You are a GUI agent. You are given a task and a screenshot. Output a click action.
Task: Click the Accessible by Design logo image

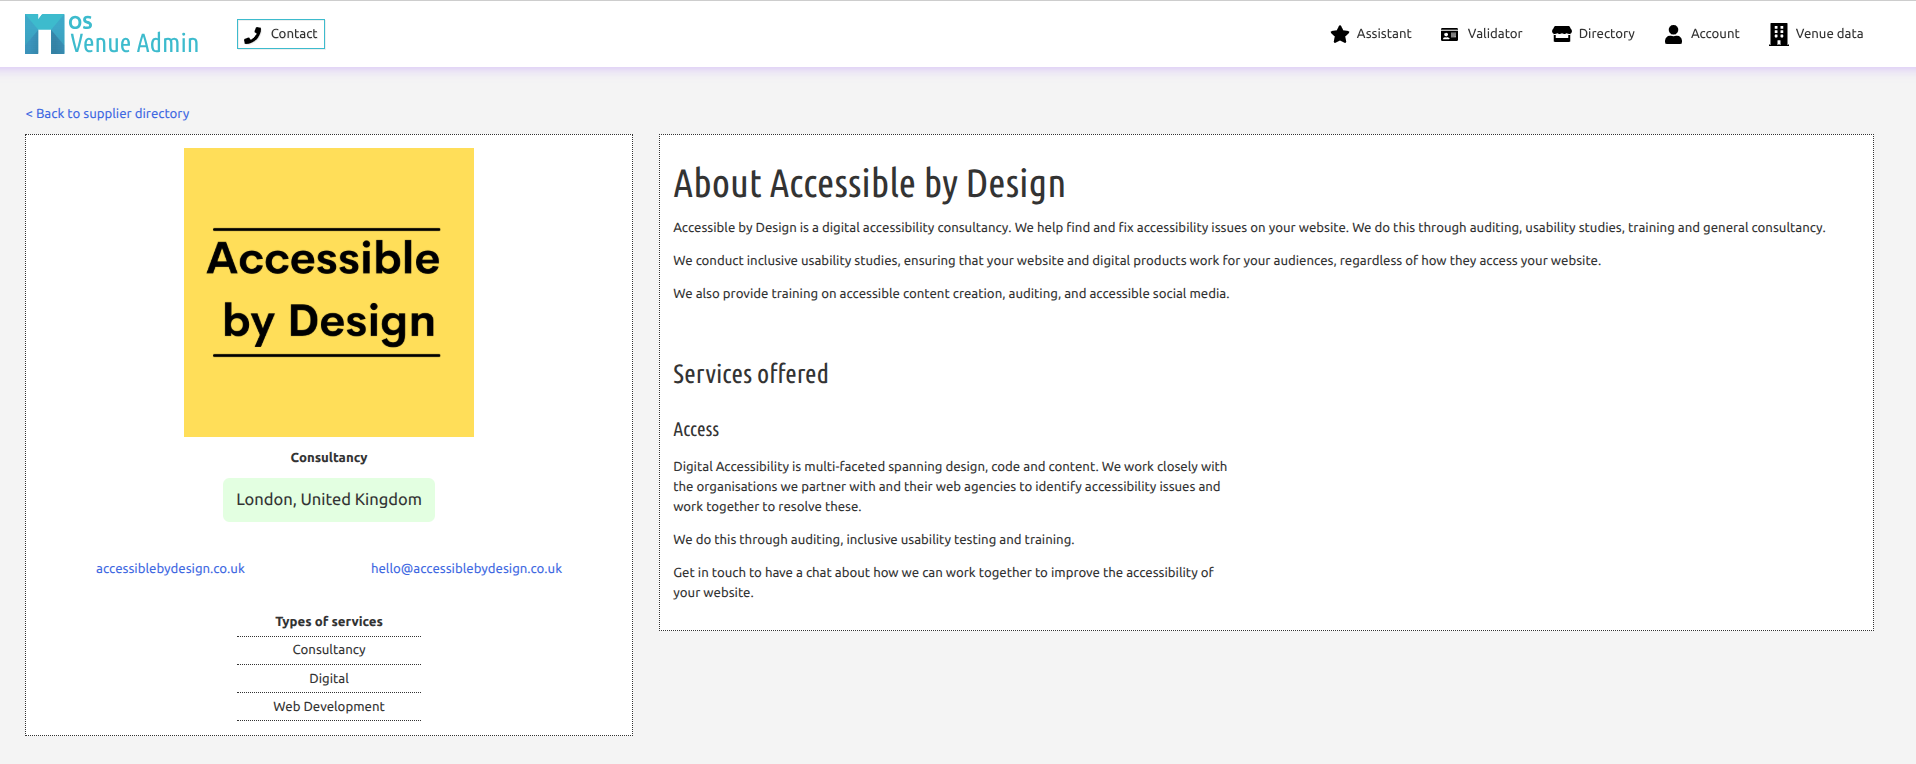pyautogui.click(x=329, y=292)
